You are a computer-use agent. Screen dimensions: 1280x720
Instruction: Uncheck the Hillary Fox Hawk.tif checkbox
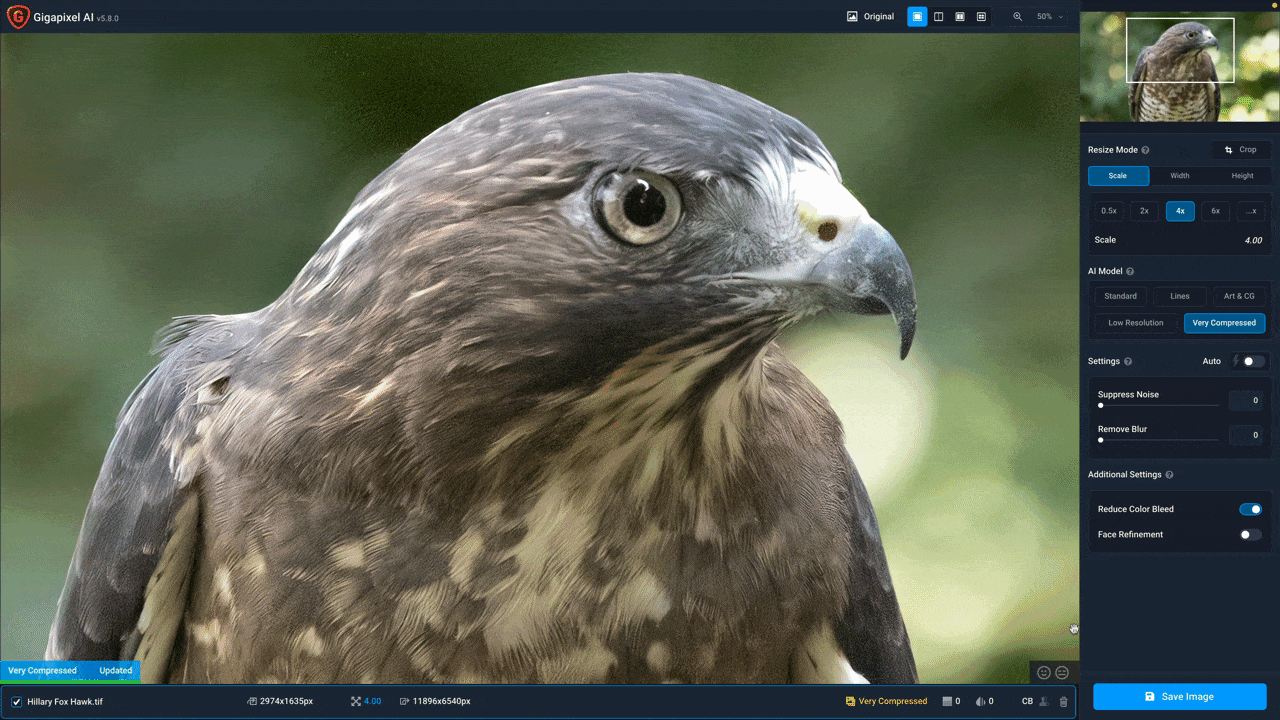pyautogui.click(x=16, y=702)
